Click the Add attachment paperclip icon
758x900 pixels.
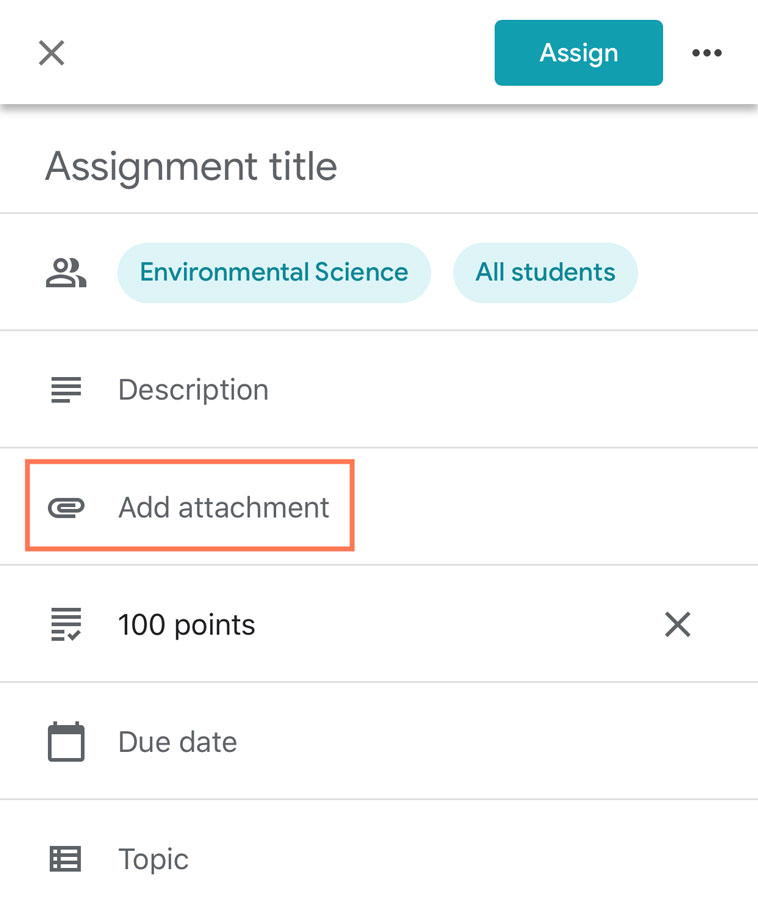66,507
